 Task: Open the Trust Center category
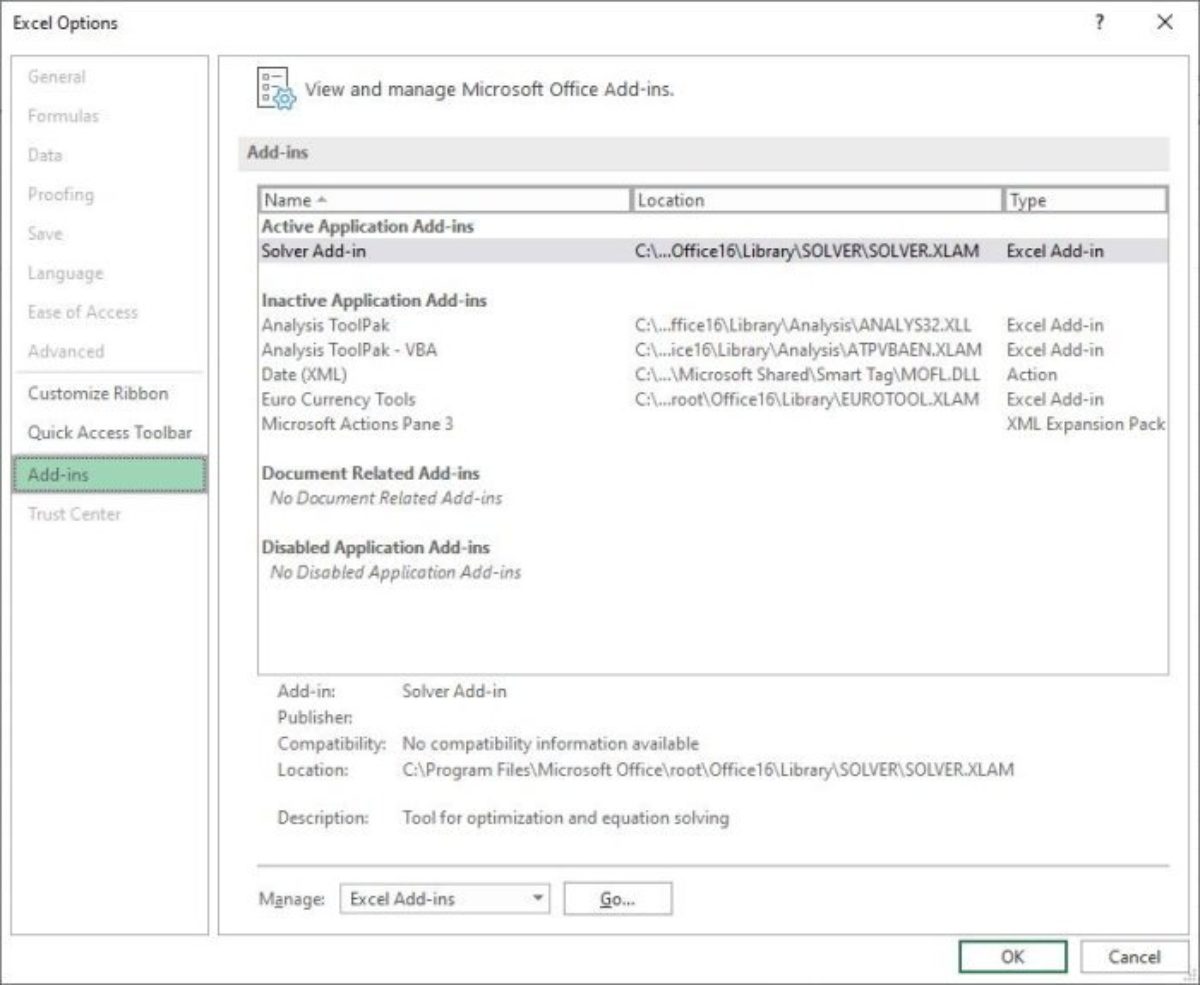click(74, 514)
